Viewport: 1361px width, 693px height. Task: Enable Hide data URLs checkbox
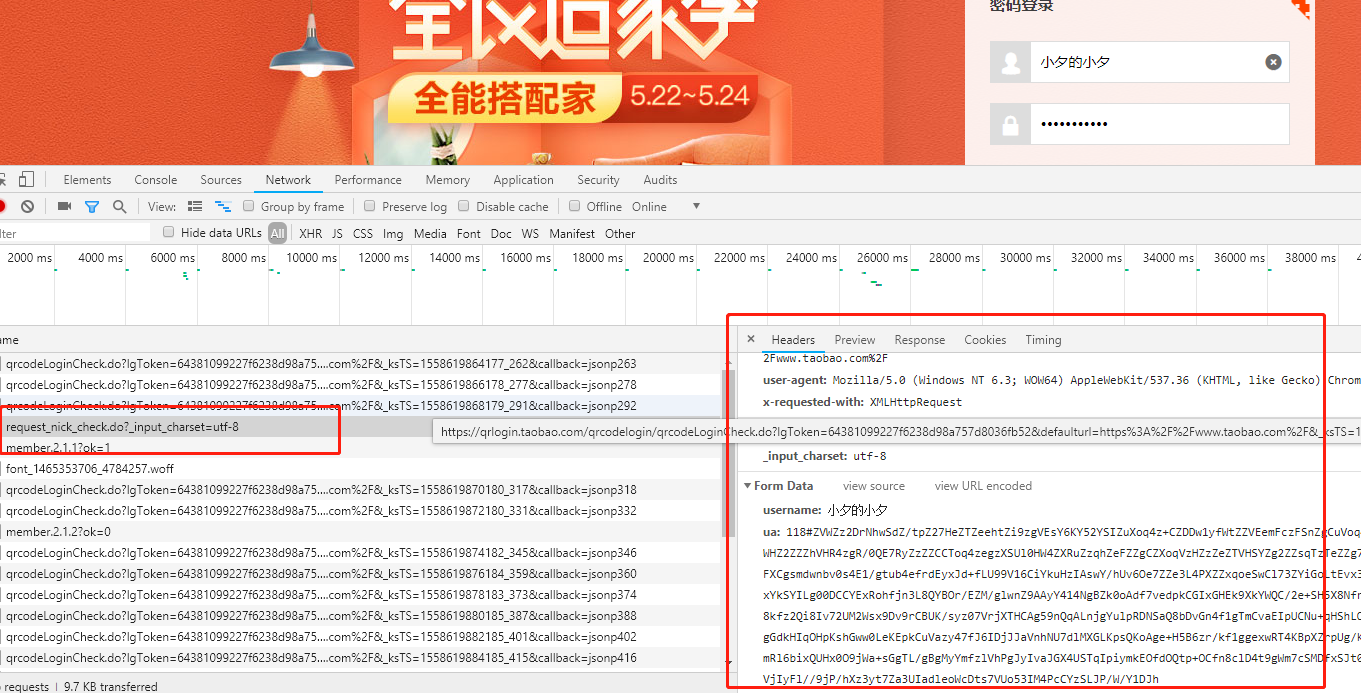pos(169,232)
